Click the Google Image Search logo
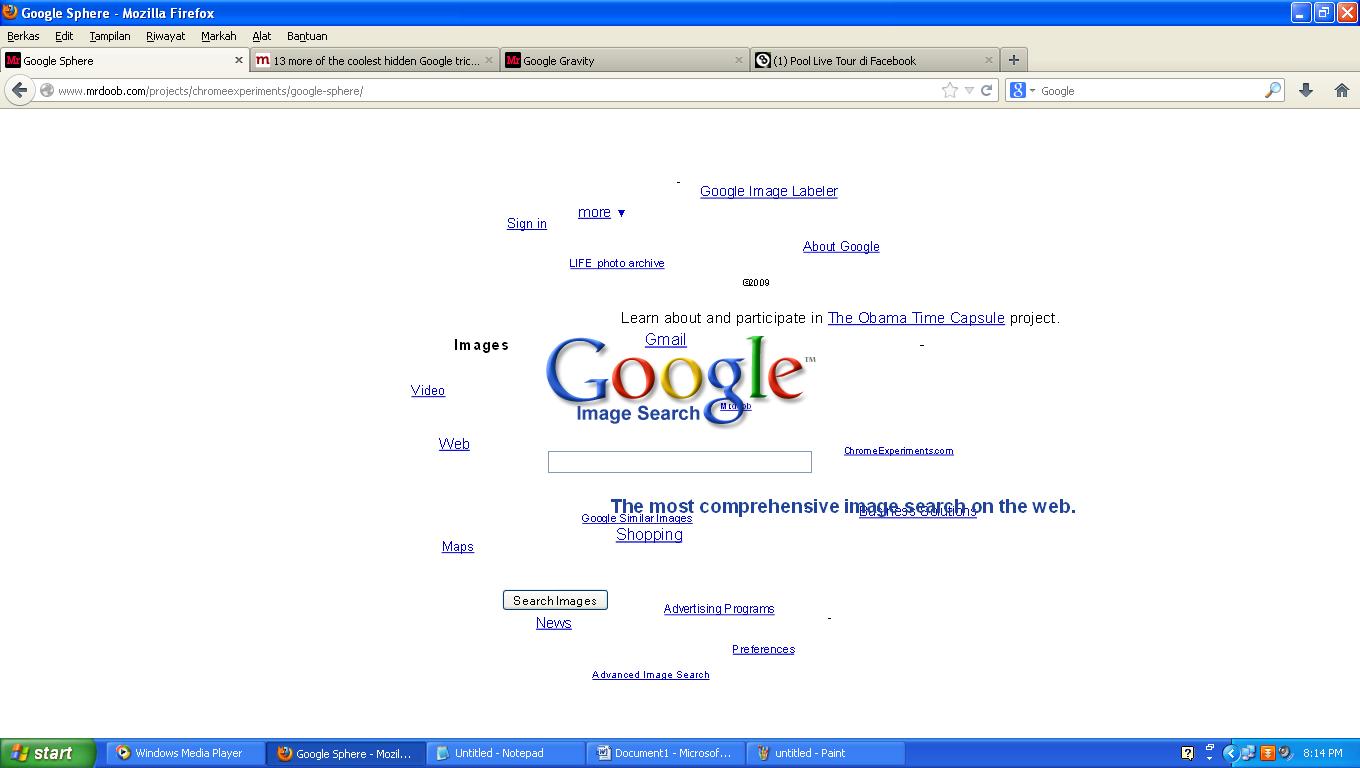This screenshot has width=1360, height=768. (x=680, y=380)
